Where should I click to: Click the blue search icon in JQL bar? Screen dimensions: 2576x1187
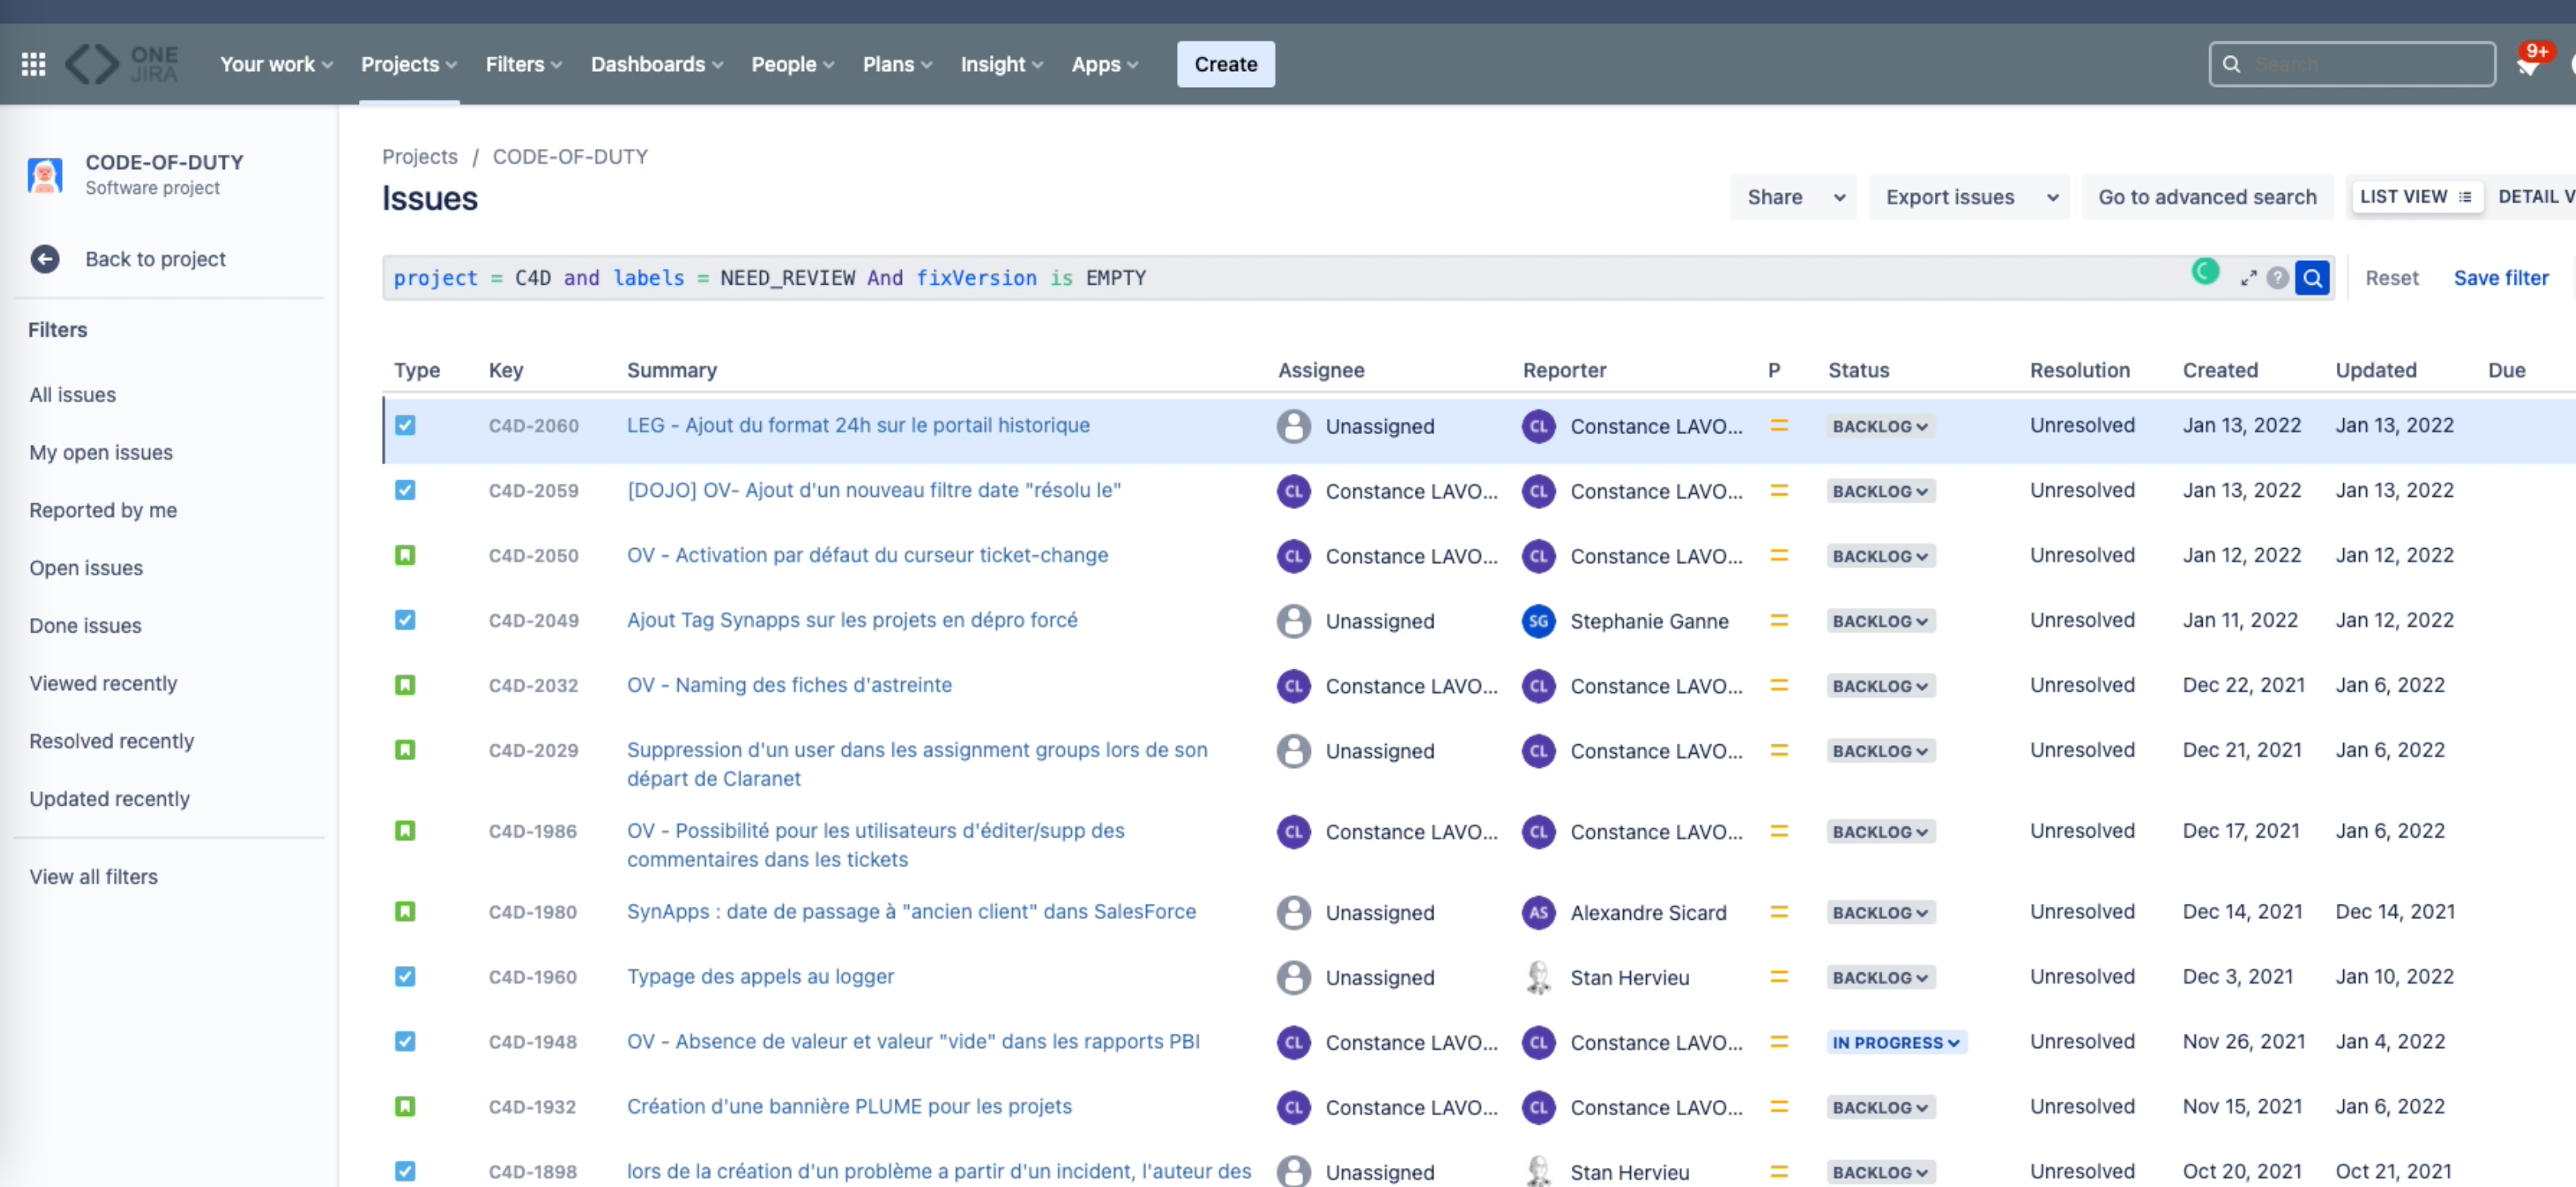click(x=2312, y=278)
